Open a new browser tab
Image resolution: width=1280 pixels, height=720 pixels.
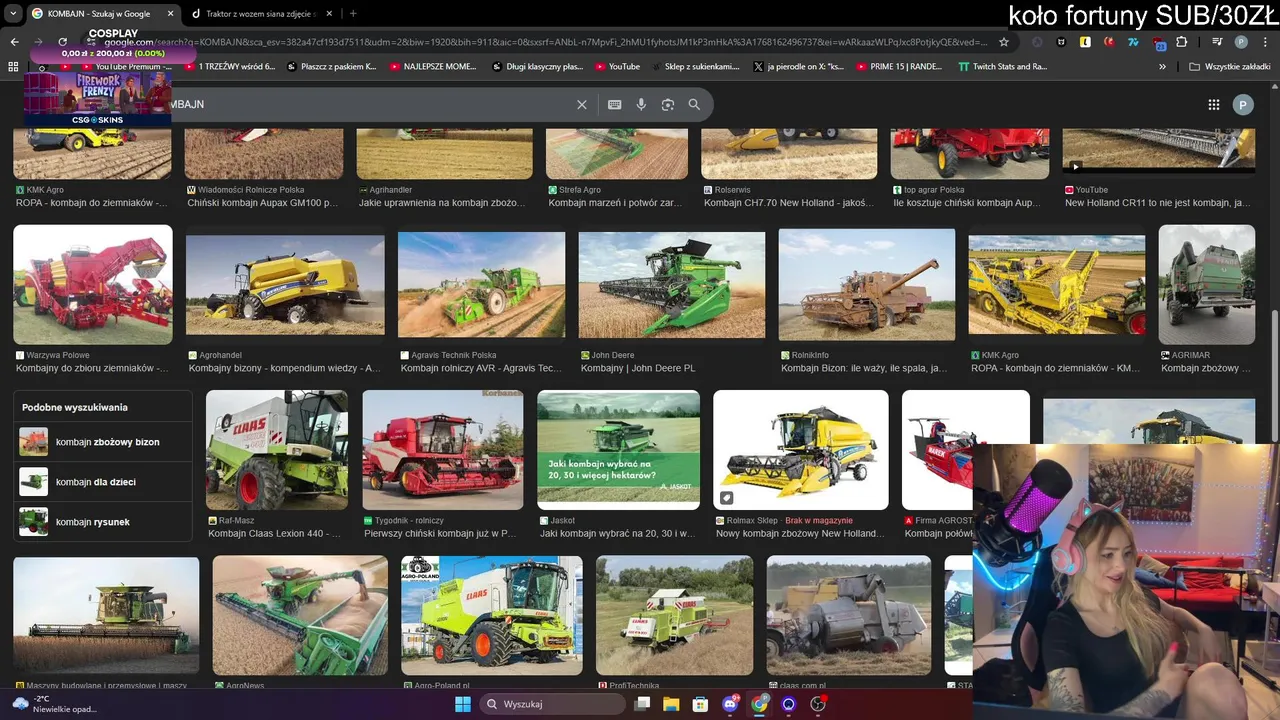[x=353, y=14]
